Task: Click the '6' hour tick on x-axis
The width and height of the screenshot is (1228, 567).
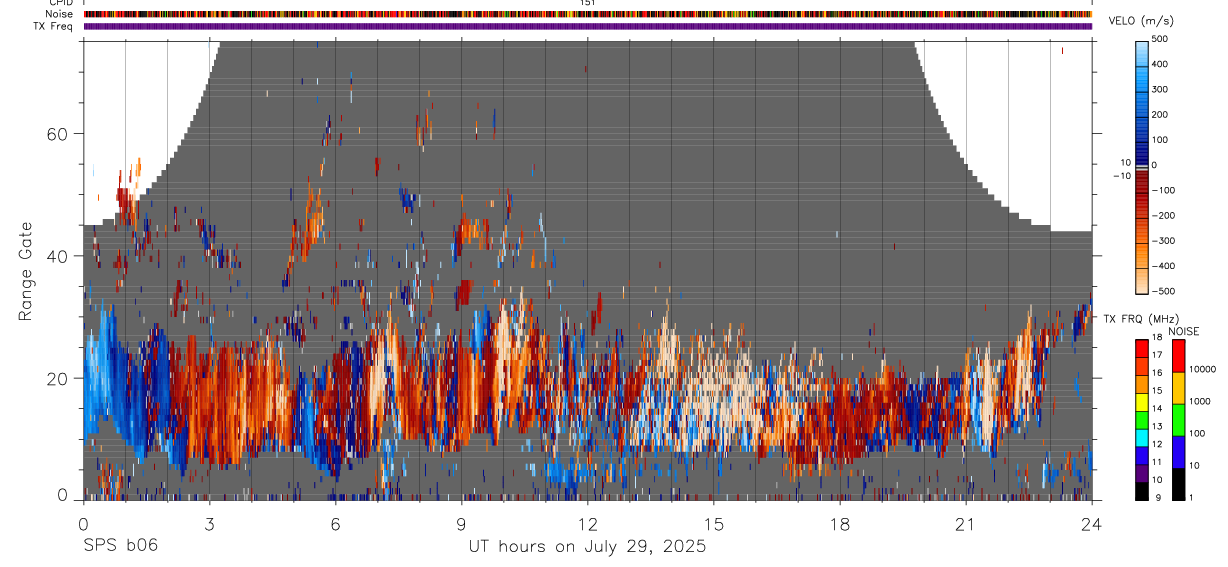Action: click(x=336, y=524)
